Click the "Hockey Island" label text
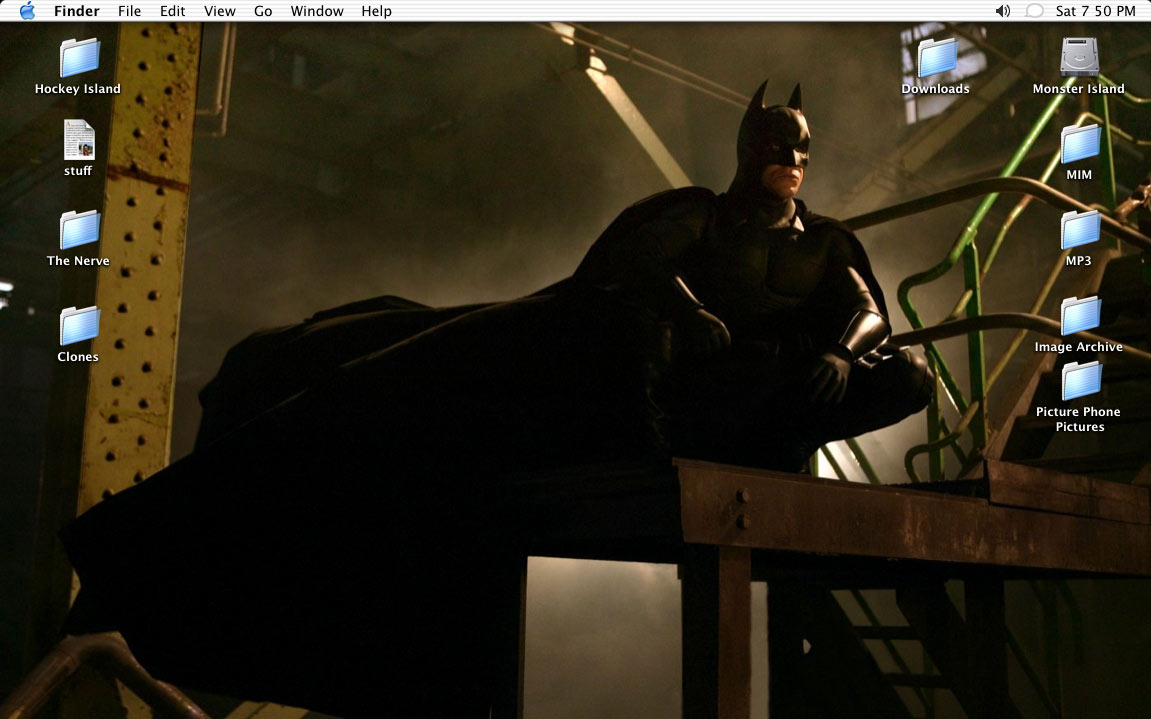1151x719 pixels. click(78, 89)
